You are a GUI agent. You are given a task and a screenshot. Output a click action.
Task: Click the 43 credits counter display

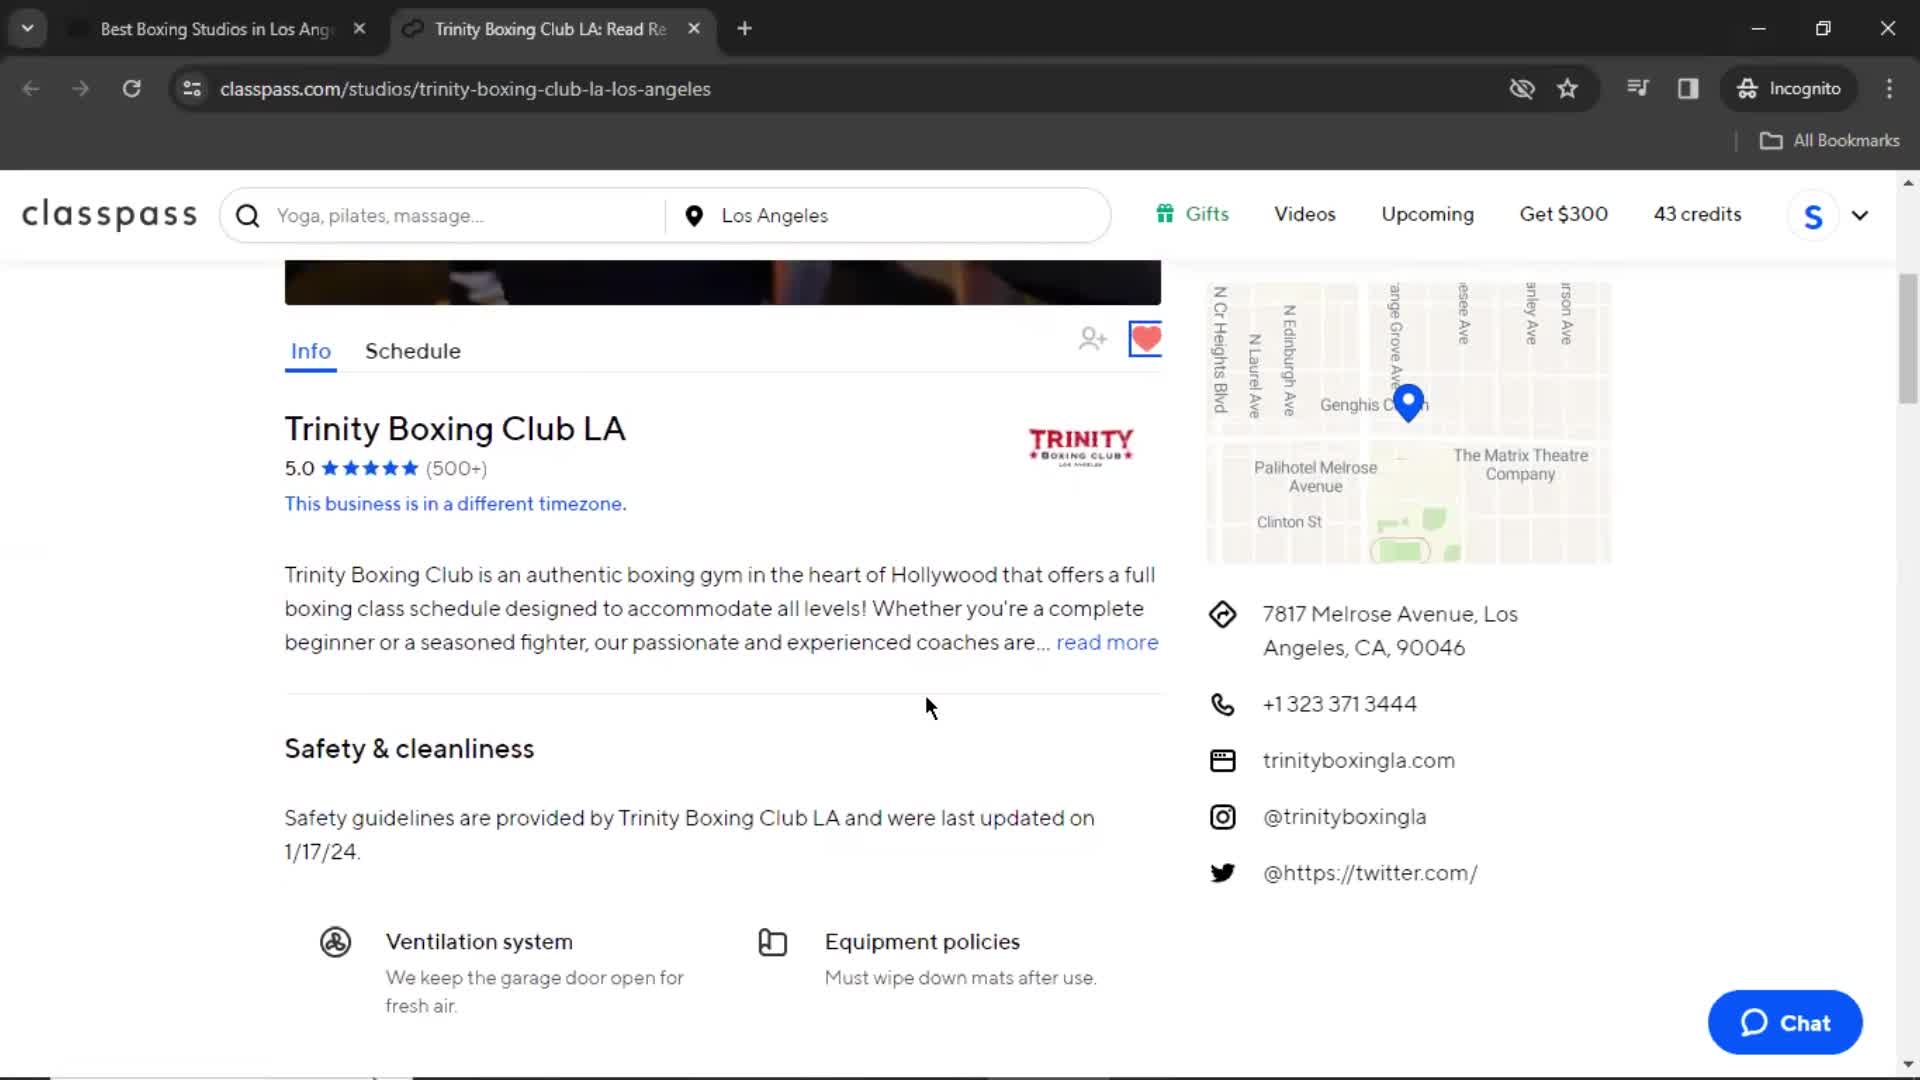pyautogui.click(x=1698, y=214)
